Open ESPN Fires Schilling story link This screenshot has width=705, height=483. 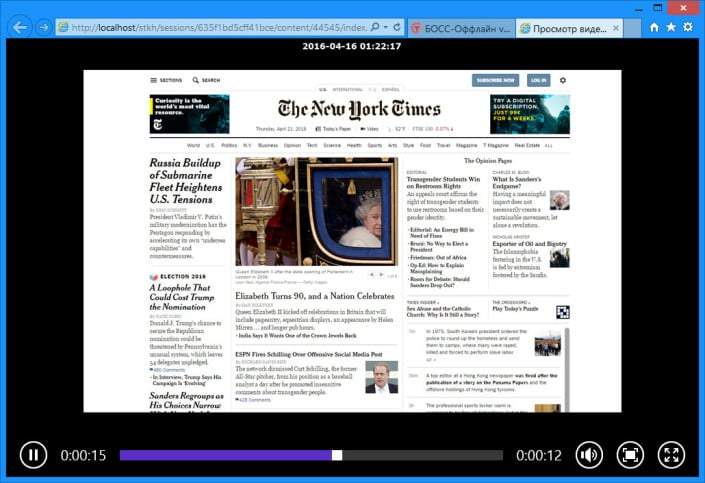coord(309,354)
